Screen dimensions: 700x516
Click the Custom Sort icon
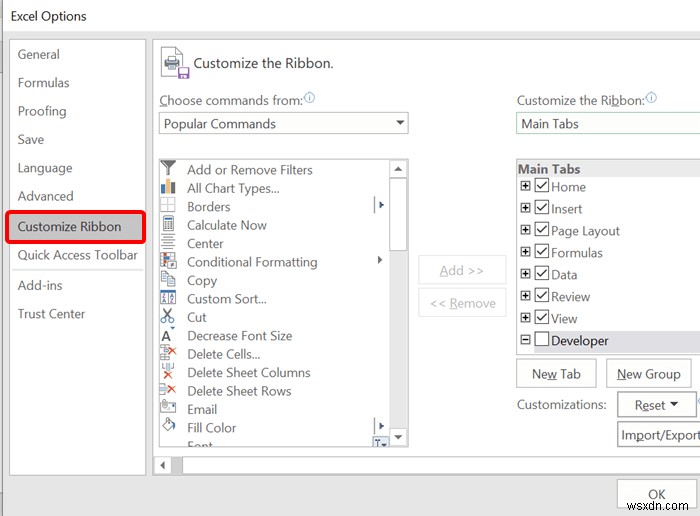pos(168,297)
